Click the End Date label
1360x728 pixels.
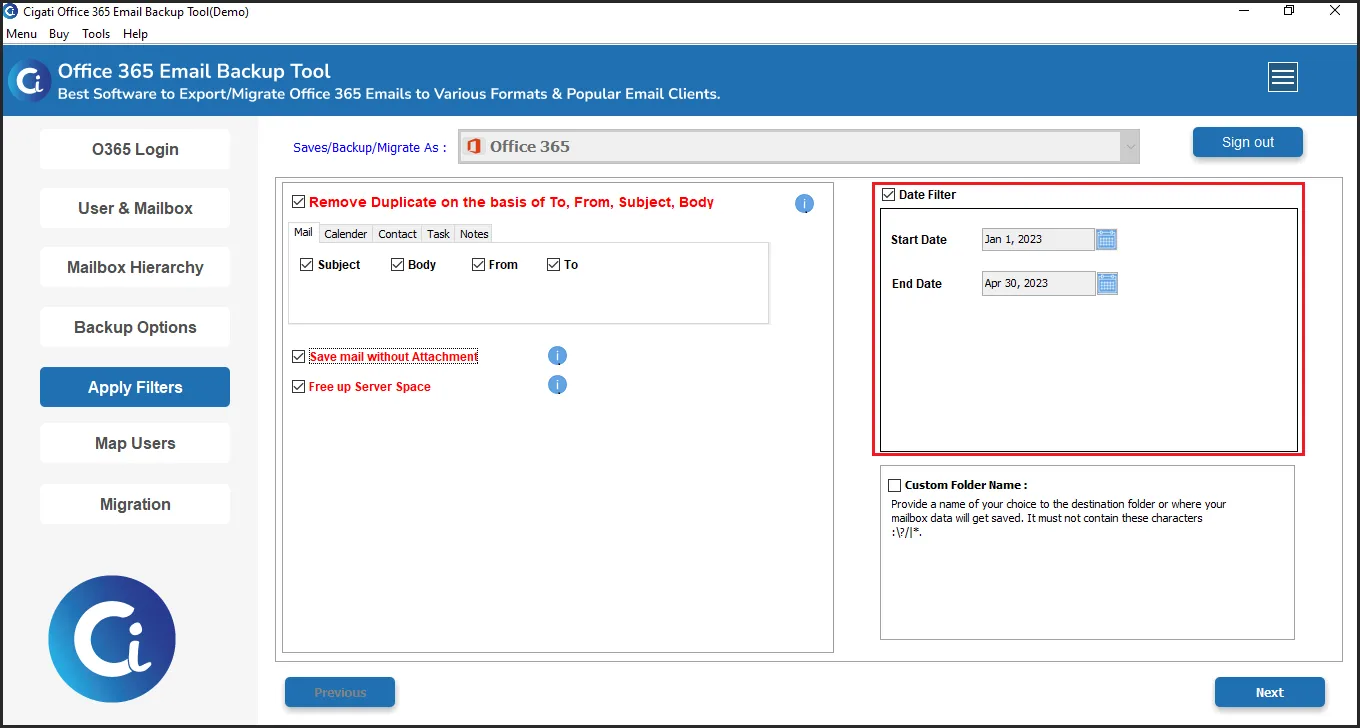pos(917,284)
